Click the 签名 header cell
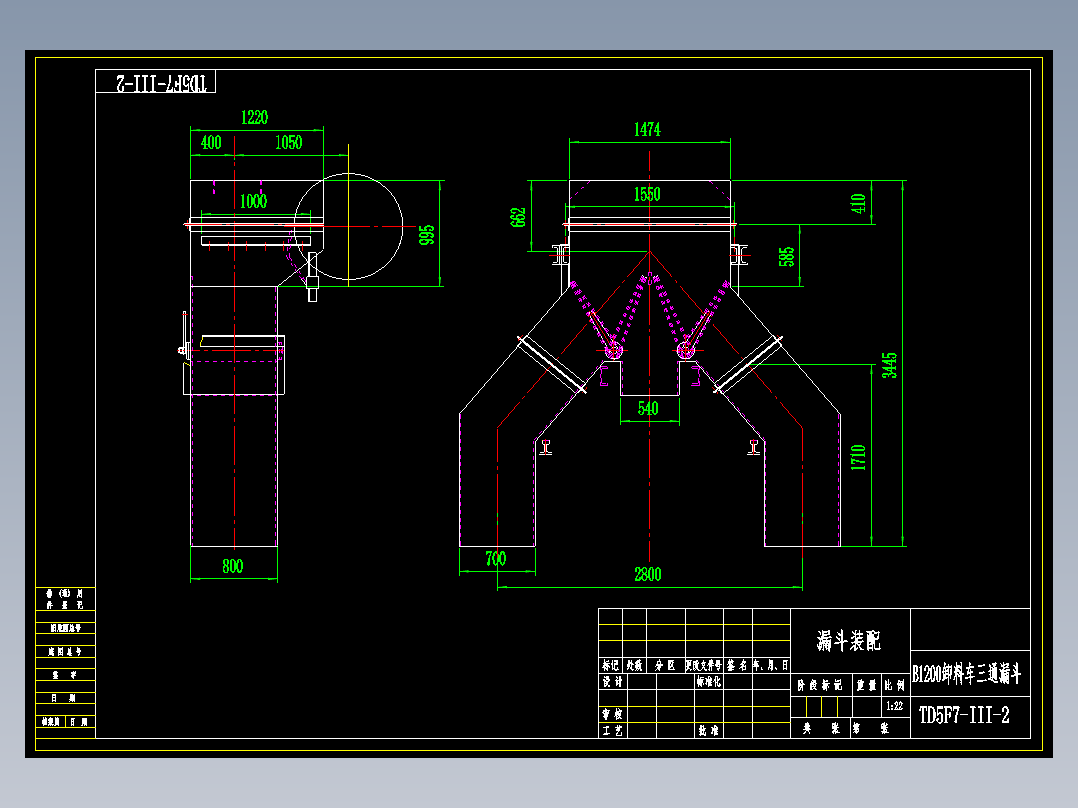The height and width of the screenshot is (808, 1078). click(738, 665)
